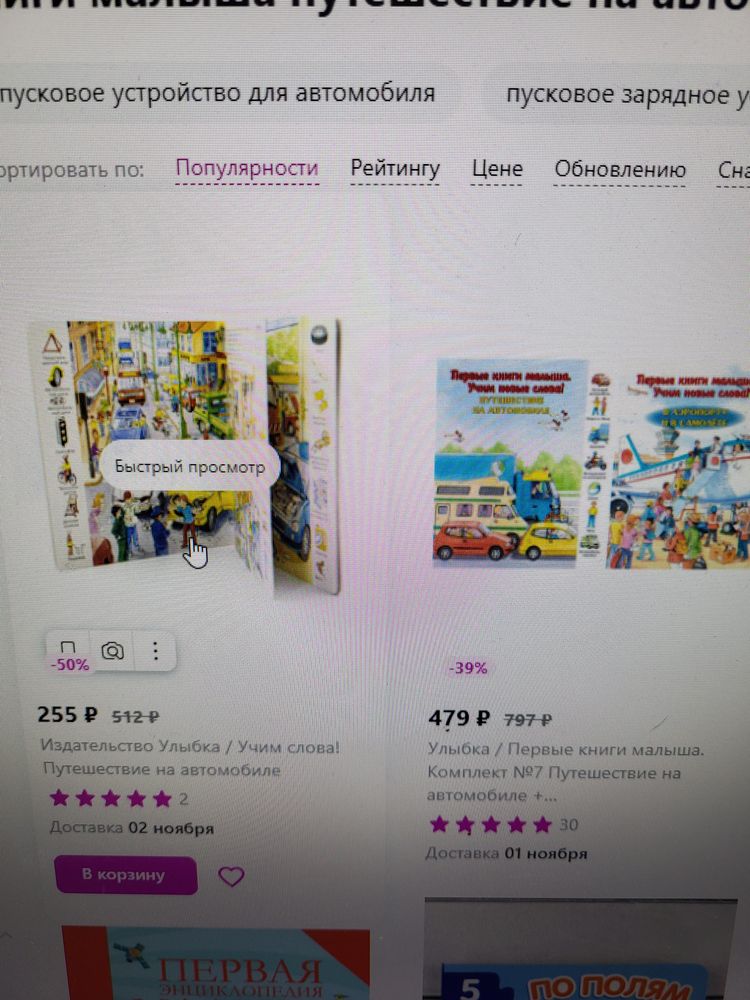Open the По полям puzzle product image
750x1000 pixels.
[x=580, y=949]
